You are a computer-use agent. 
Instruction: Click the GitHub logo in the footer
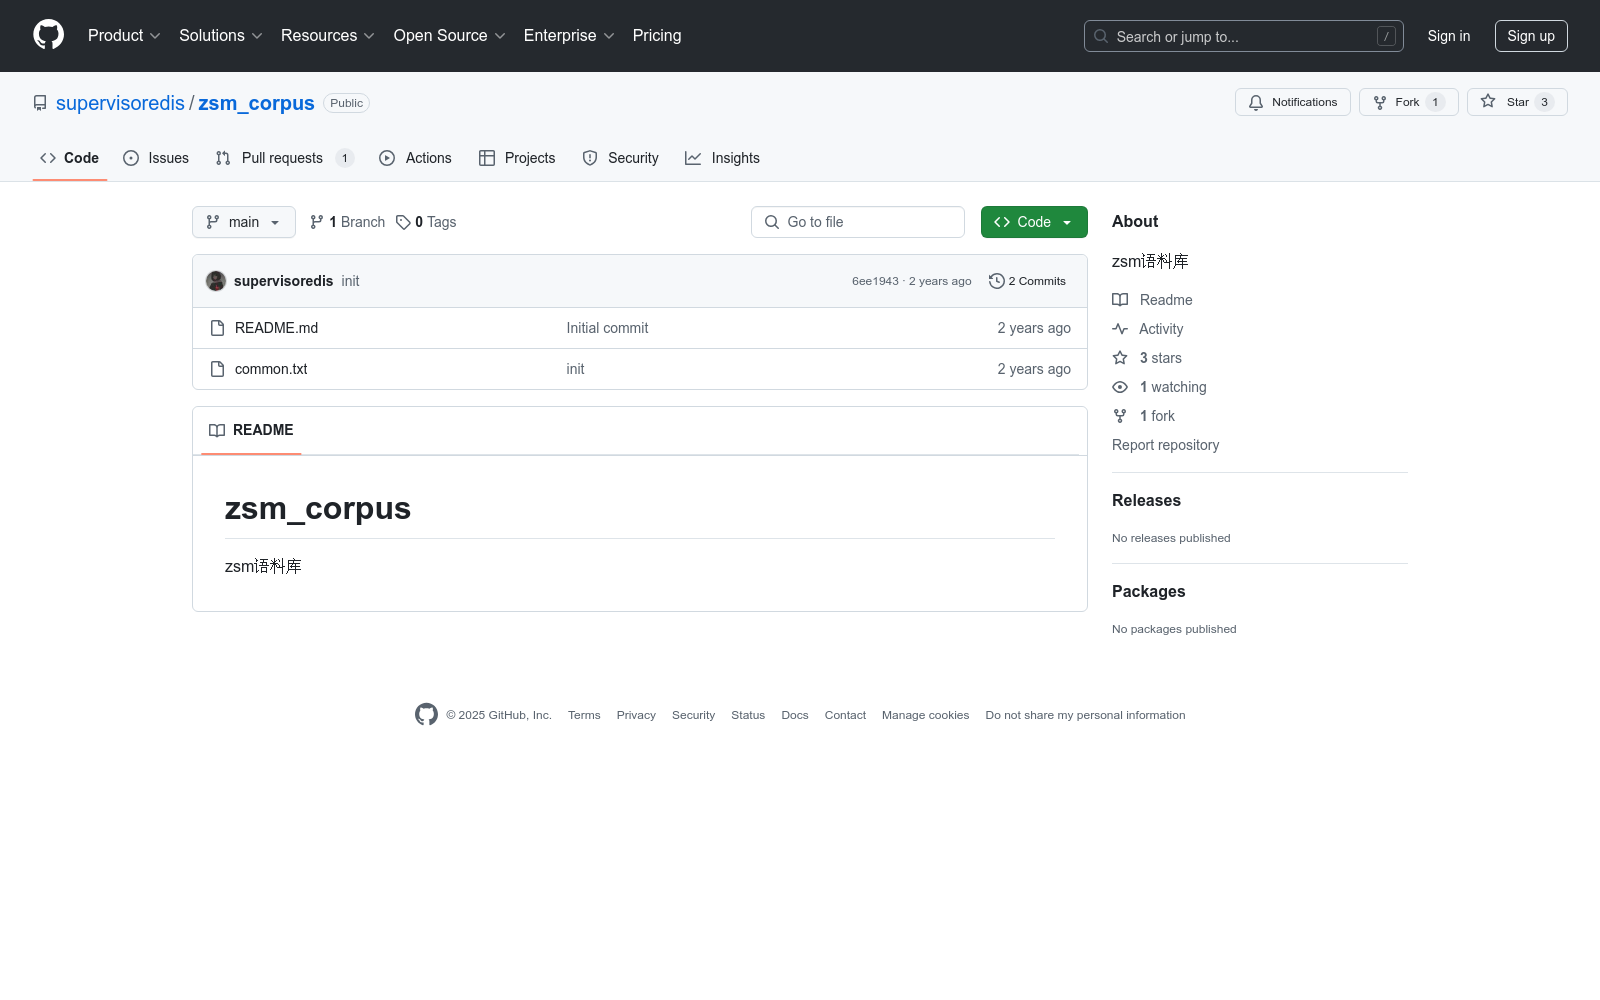pyautogui.click(x=426, y=714)
